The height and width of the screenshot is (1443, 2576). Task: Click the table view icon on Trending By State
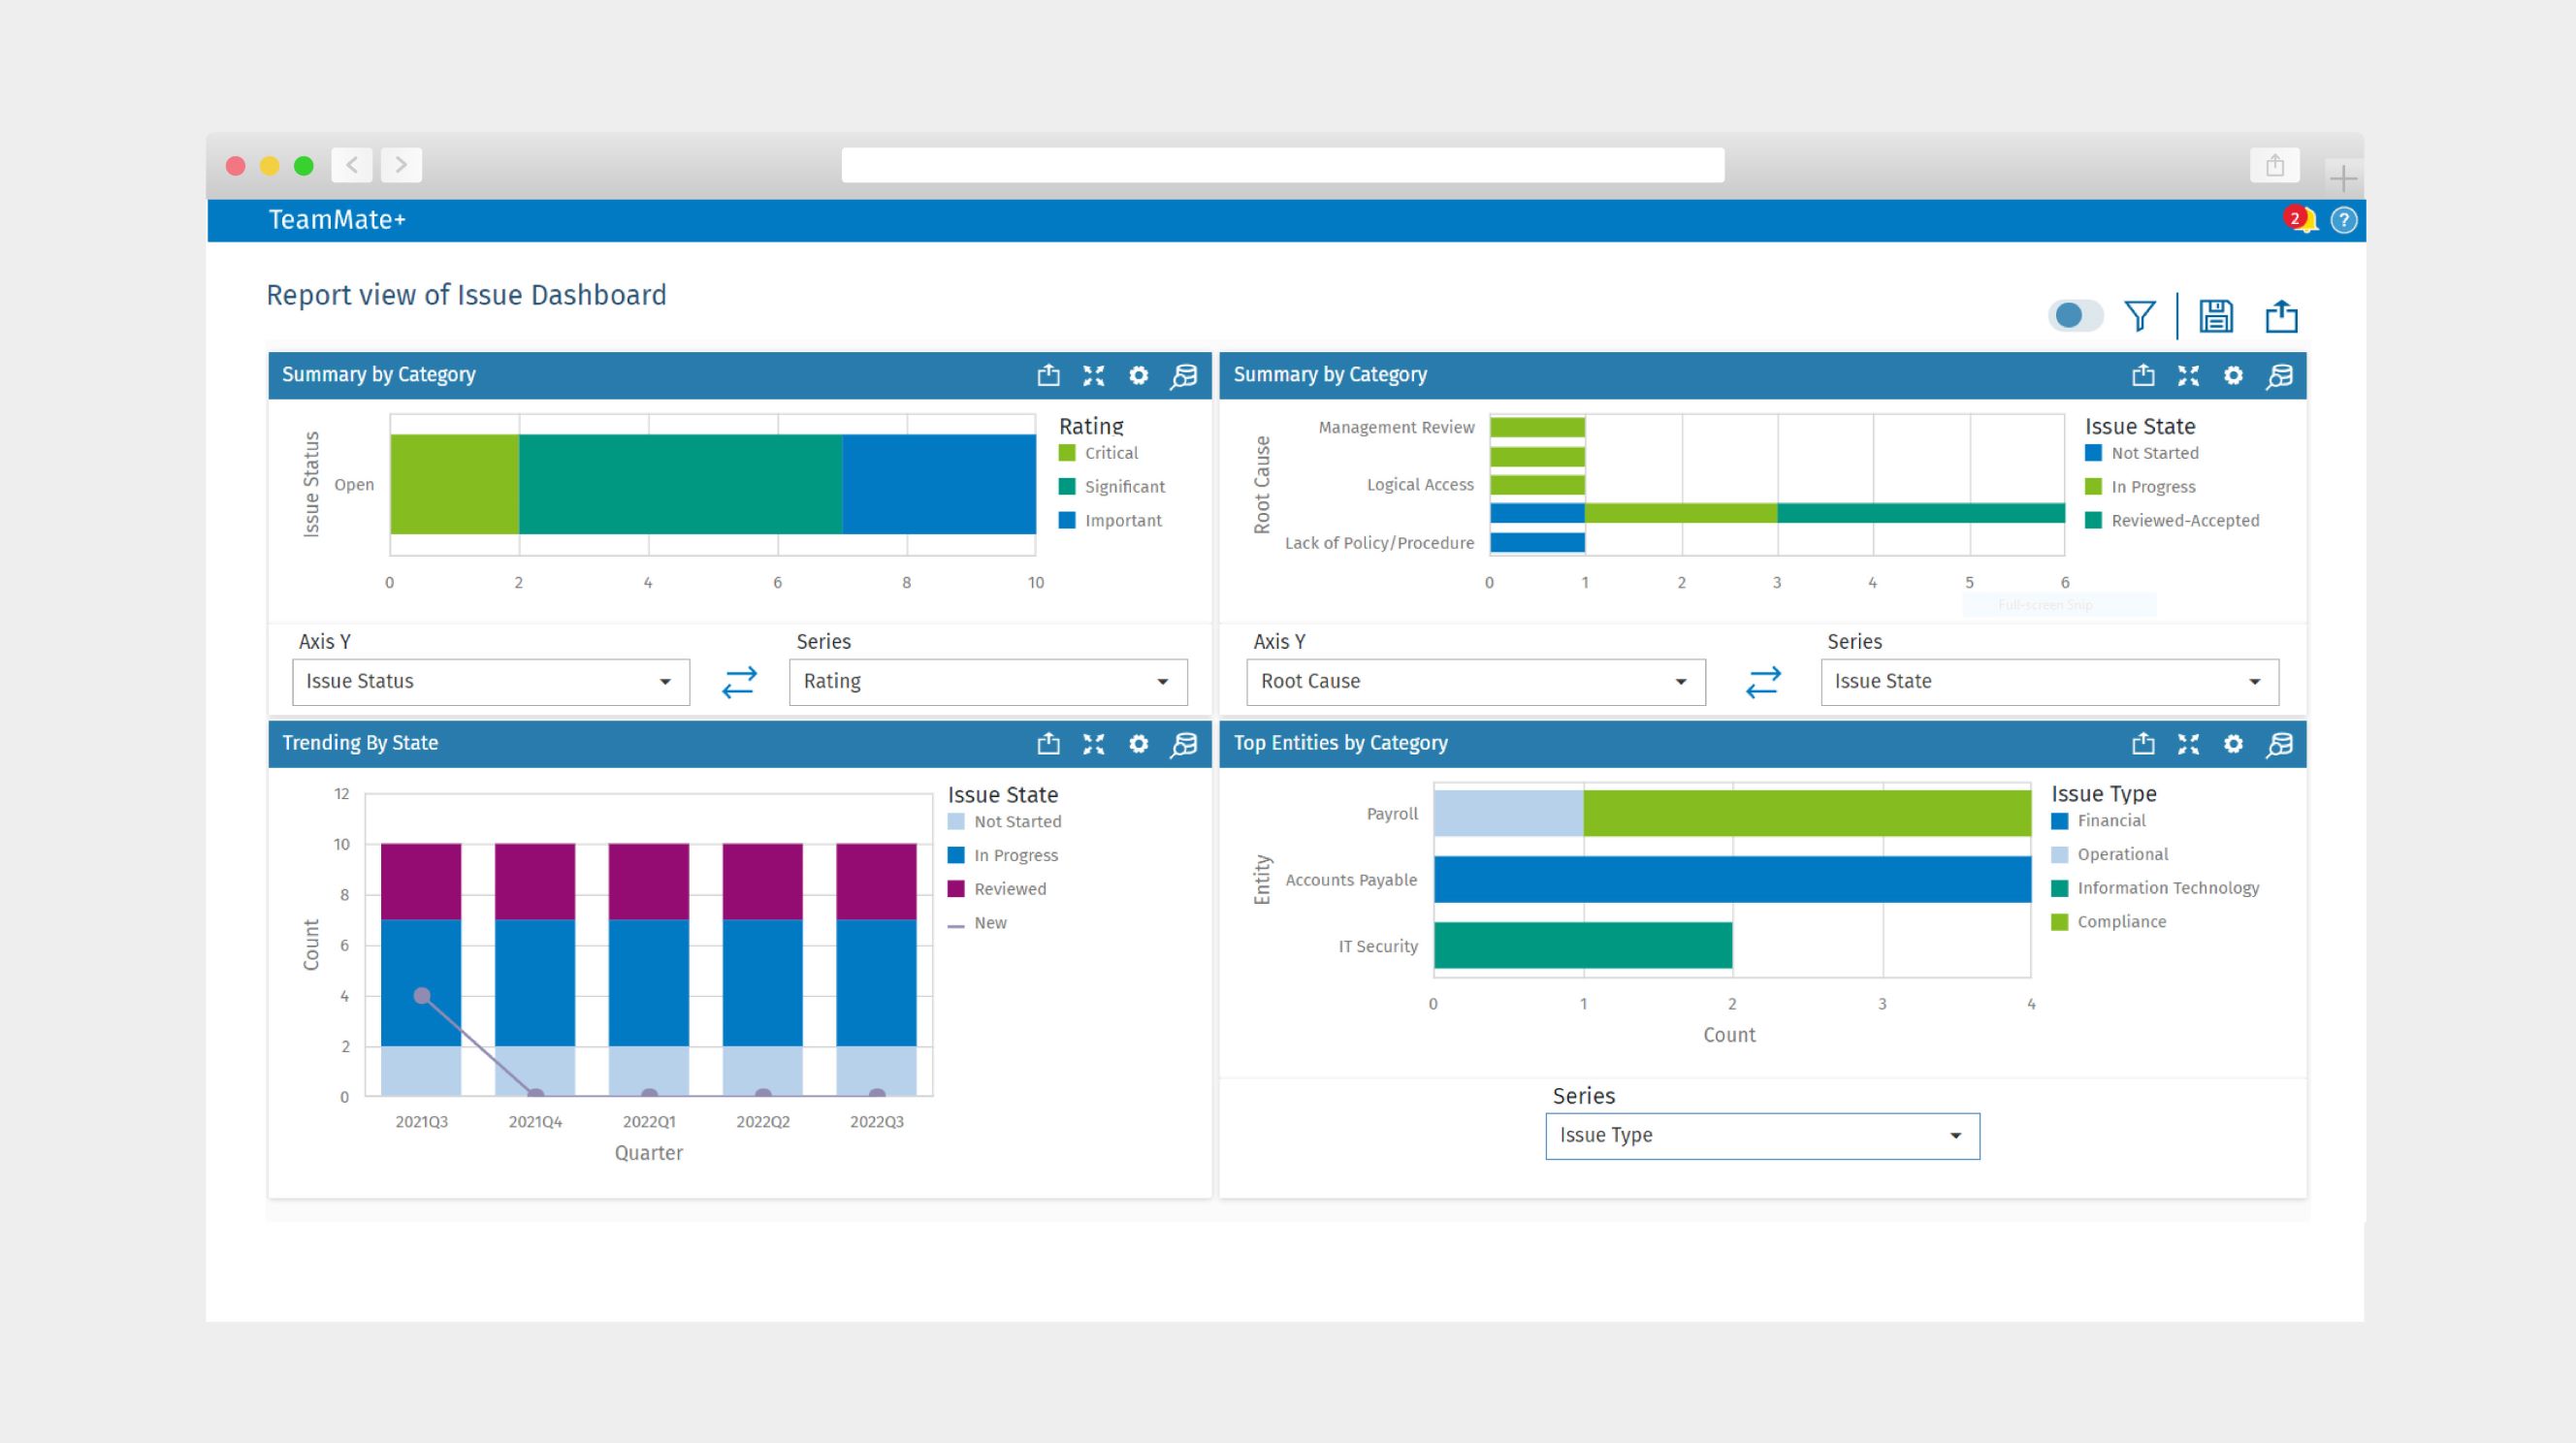1183,743
